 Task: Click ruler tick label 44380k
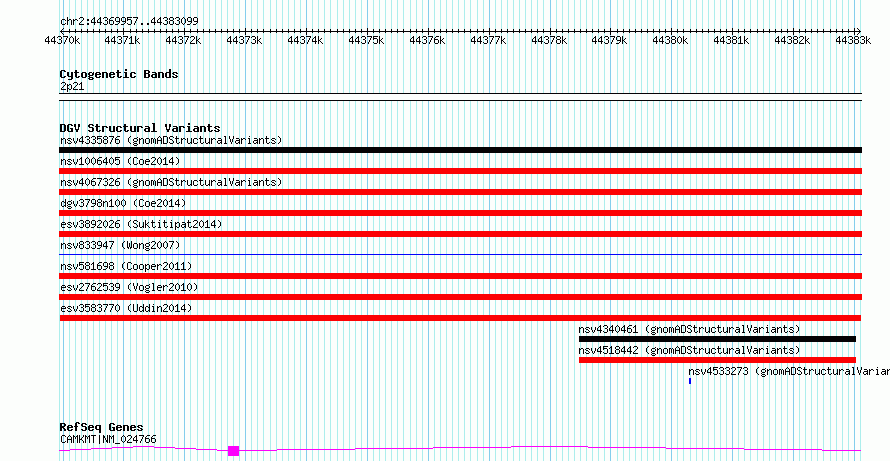tap(671, 40)
